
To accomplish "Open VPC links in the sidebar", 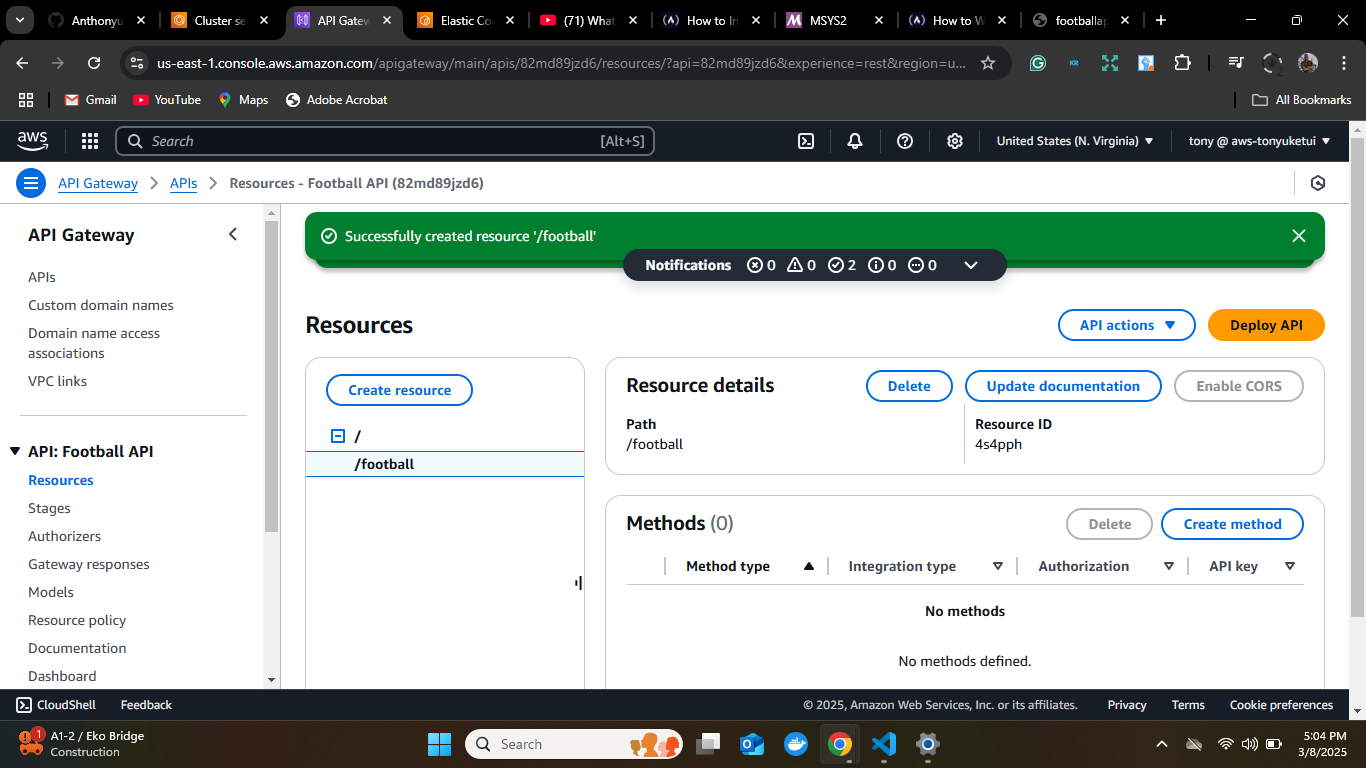I will [x=57, y=381].
